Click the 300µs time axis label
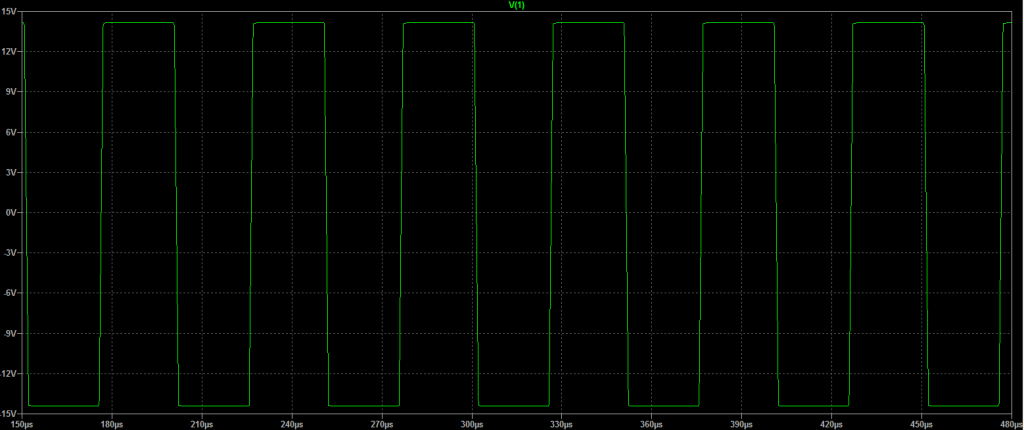 [471, 423]
